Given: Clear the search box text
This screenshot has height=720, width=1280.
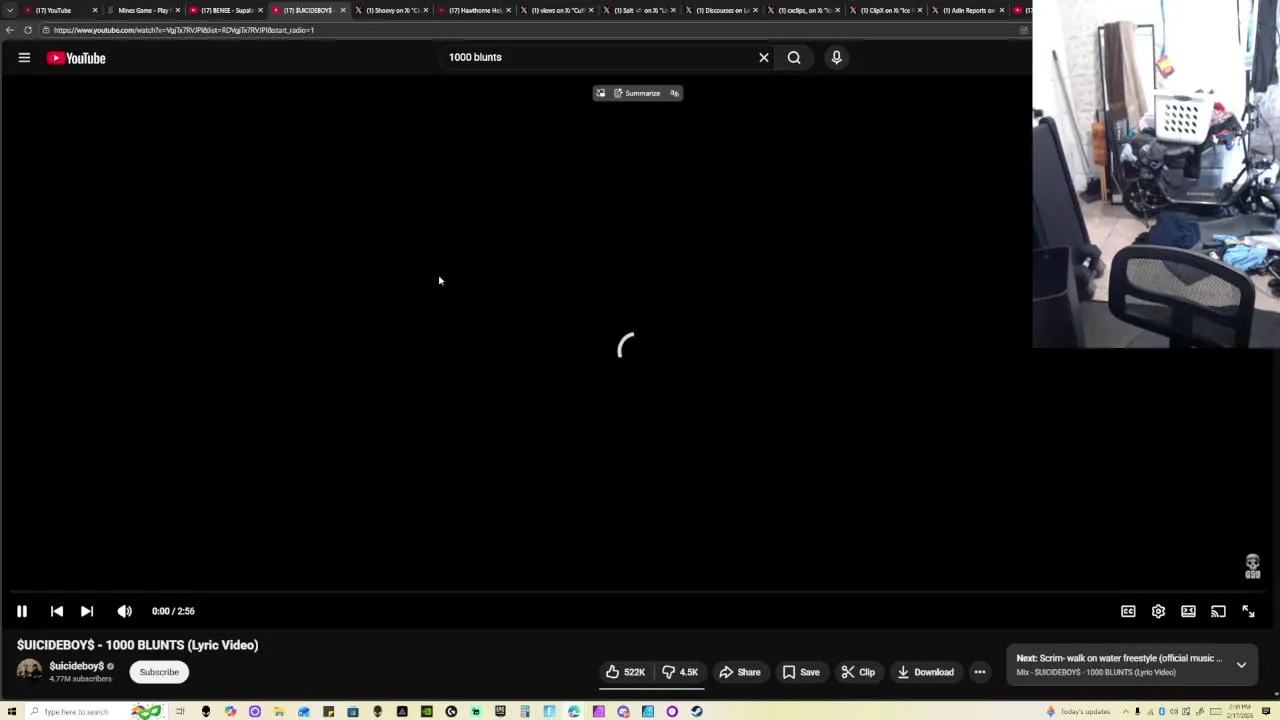Looking at the screenshot, I should pos(764,57).
